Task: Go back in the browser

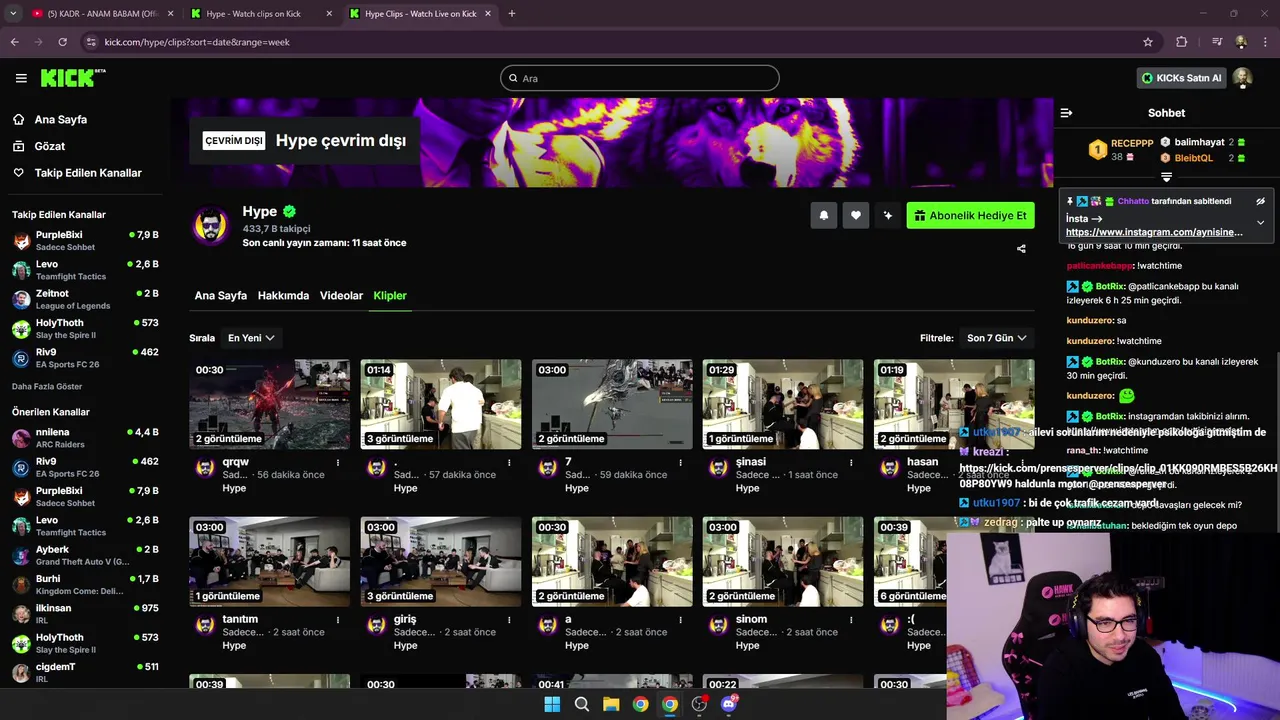Action: 14,42
